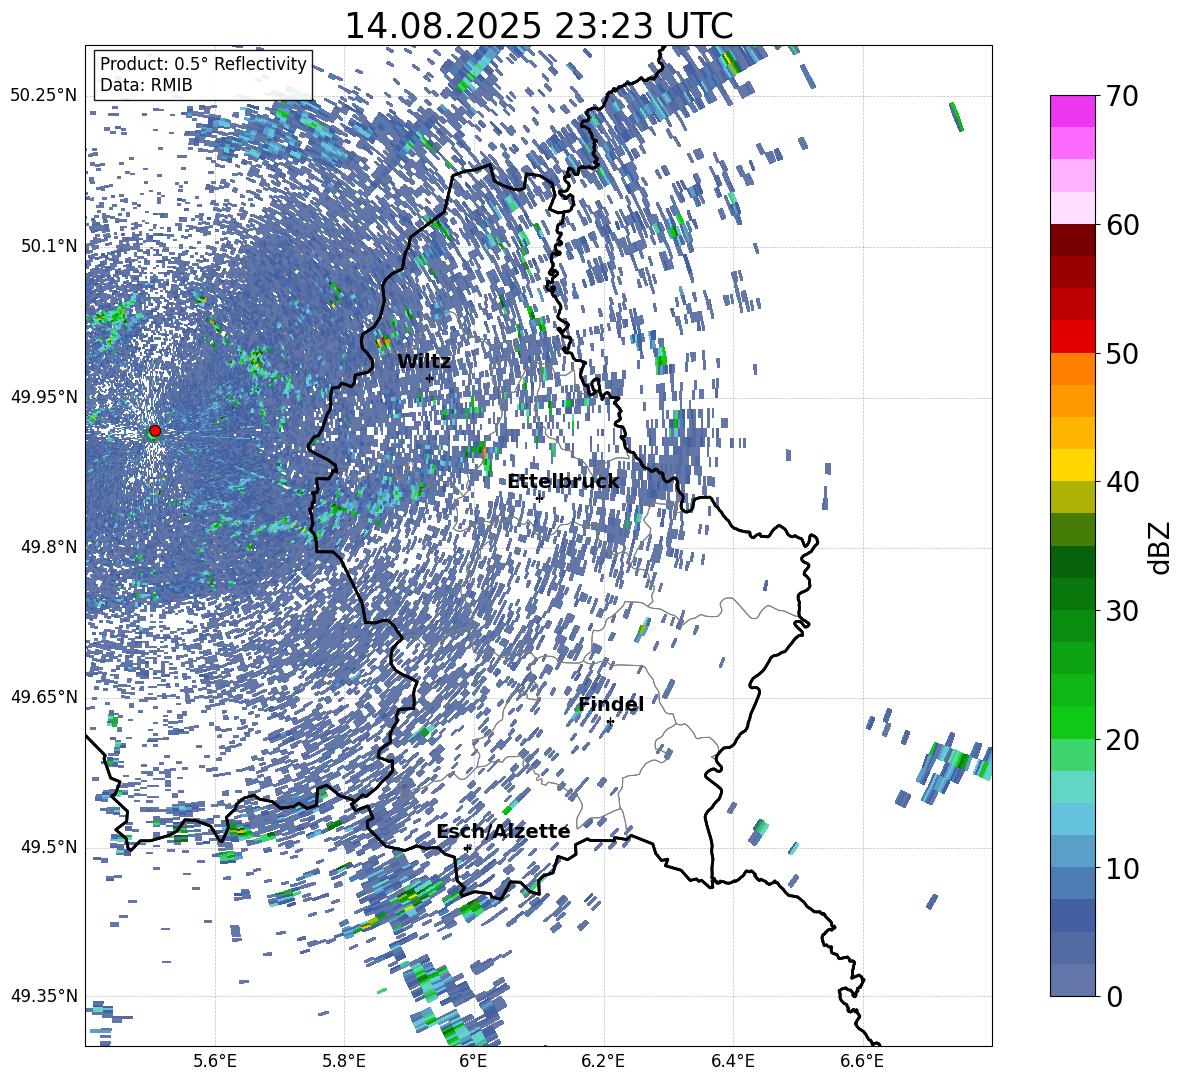Click the Wiltz location cross marker
The height and width of the screenshot is (1081, 1184).
(430, 378)
